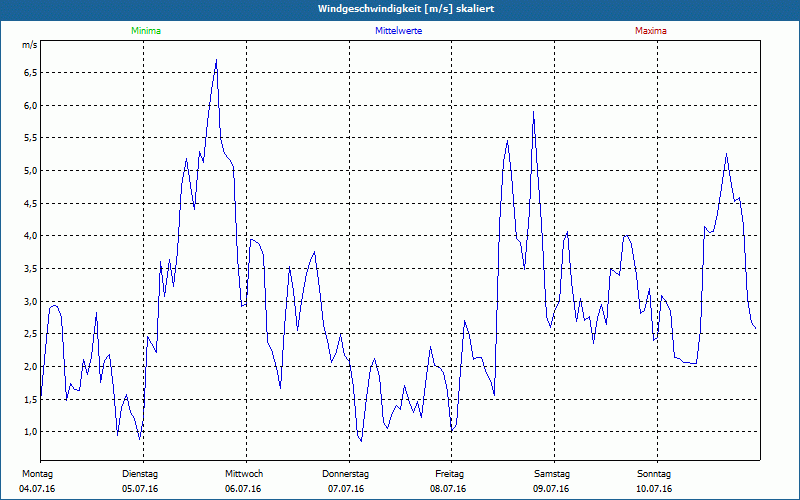This screenshot has height=500, width=800.
Task: Click the 3,0 y-axis value
Action: [x=31, y=302]
